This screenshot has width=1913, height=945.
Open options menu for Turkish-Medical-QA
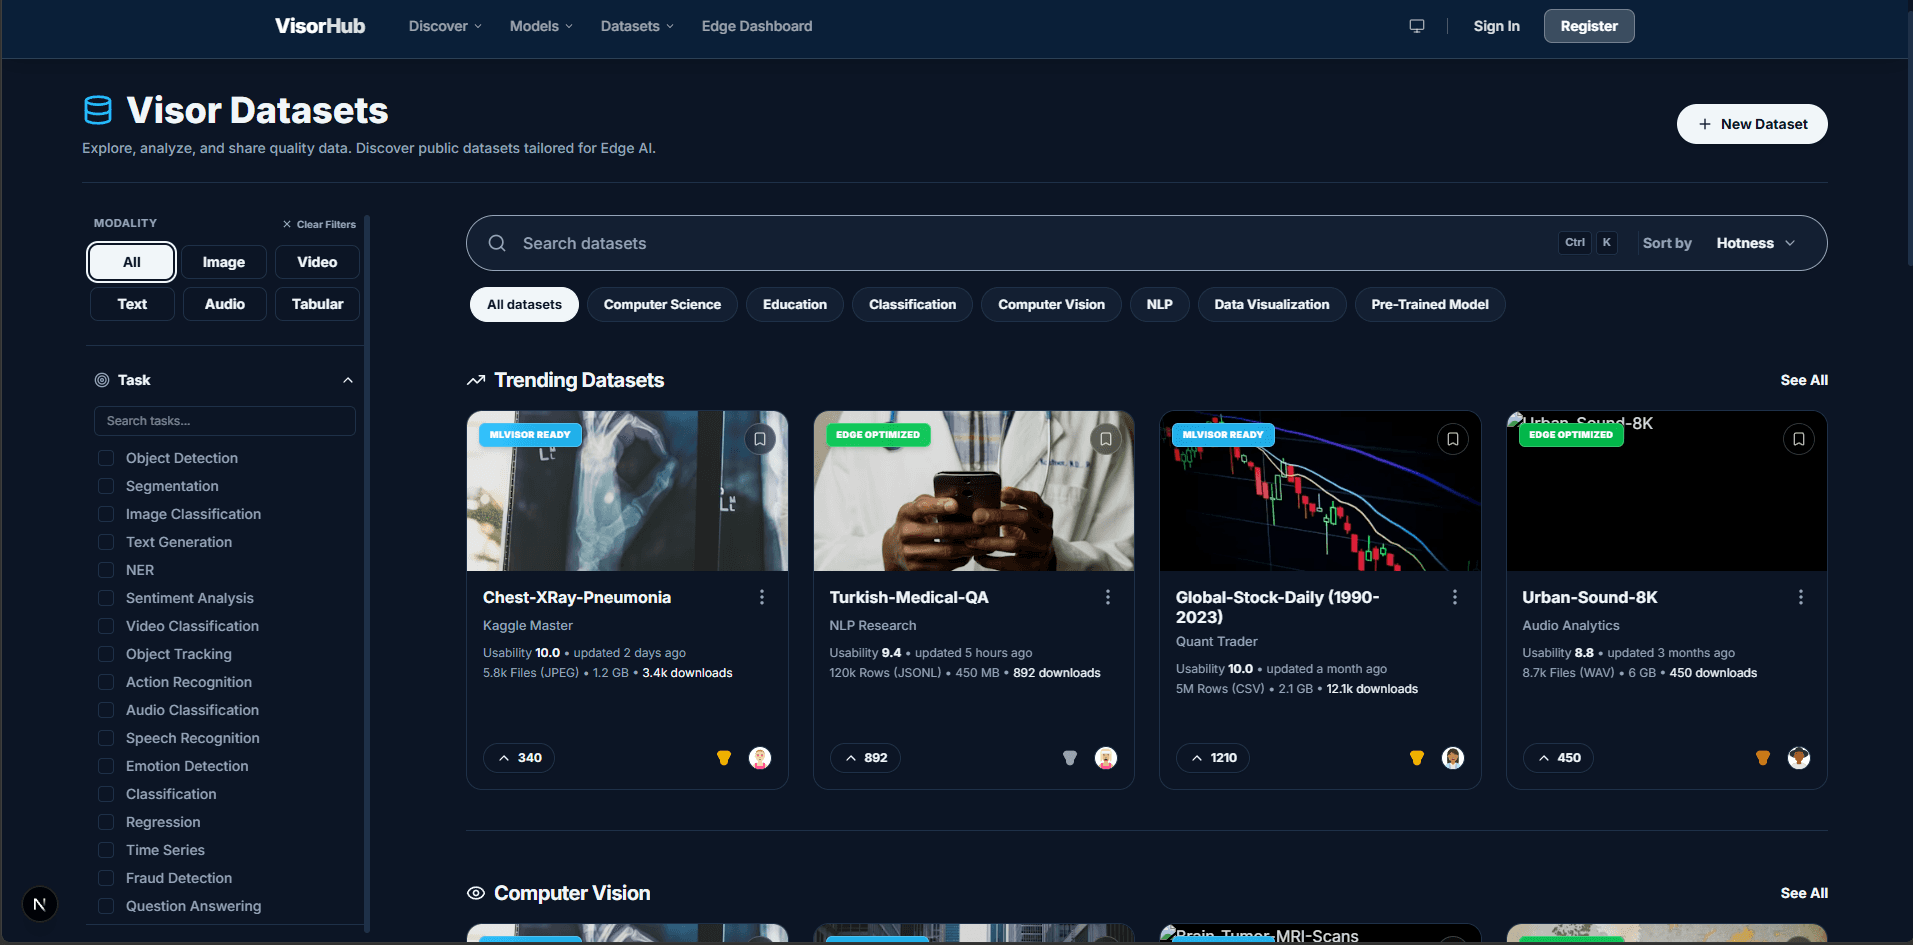click(1108, 597)
